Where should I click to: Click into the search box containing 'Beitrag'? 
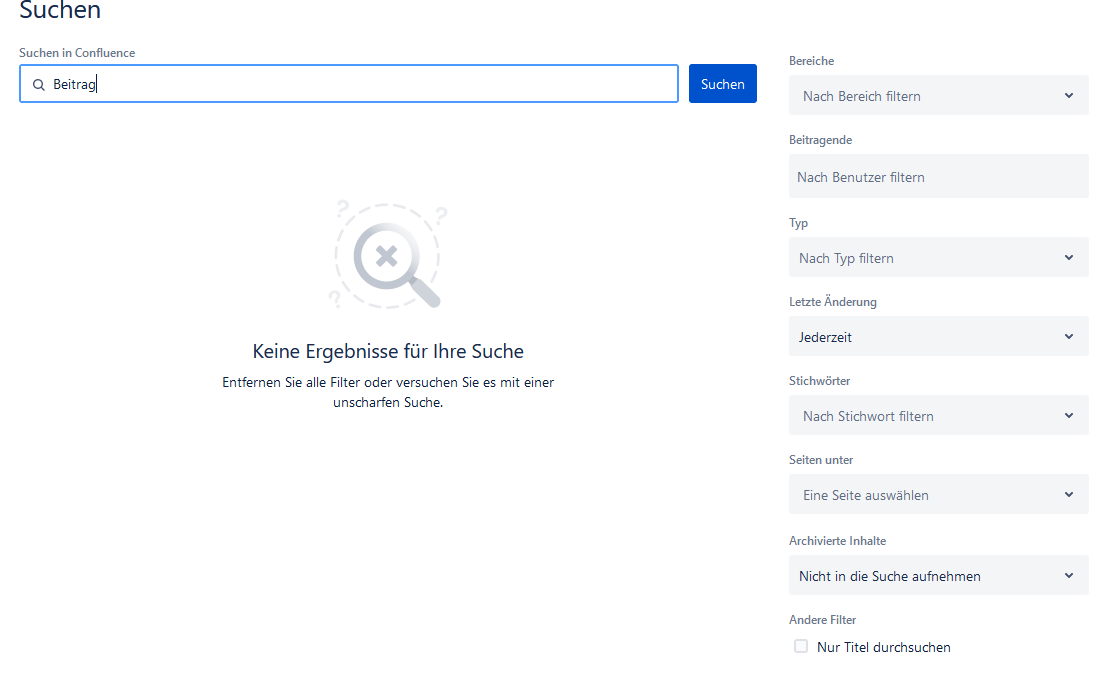(349, 84)
